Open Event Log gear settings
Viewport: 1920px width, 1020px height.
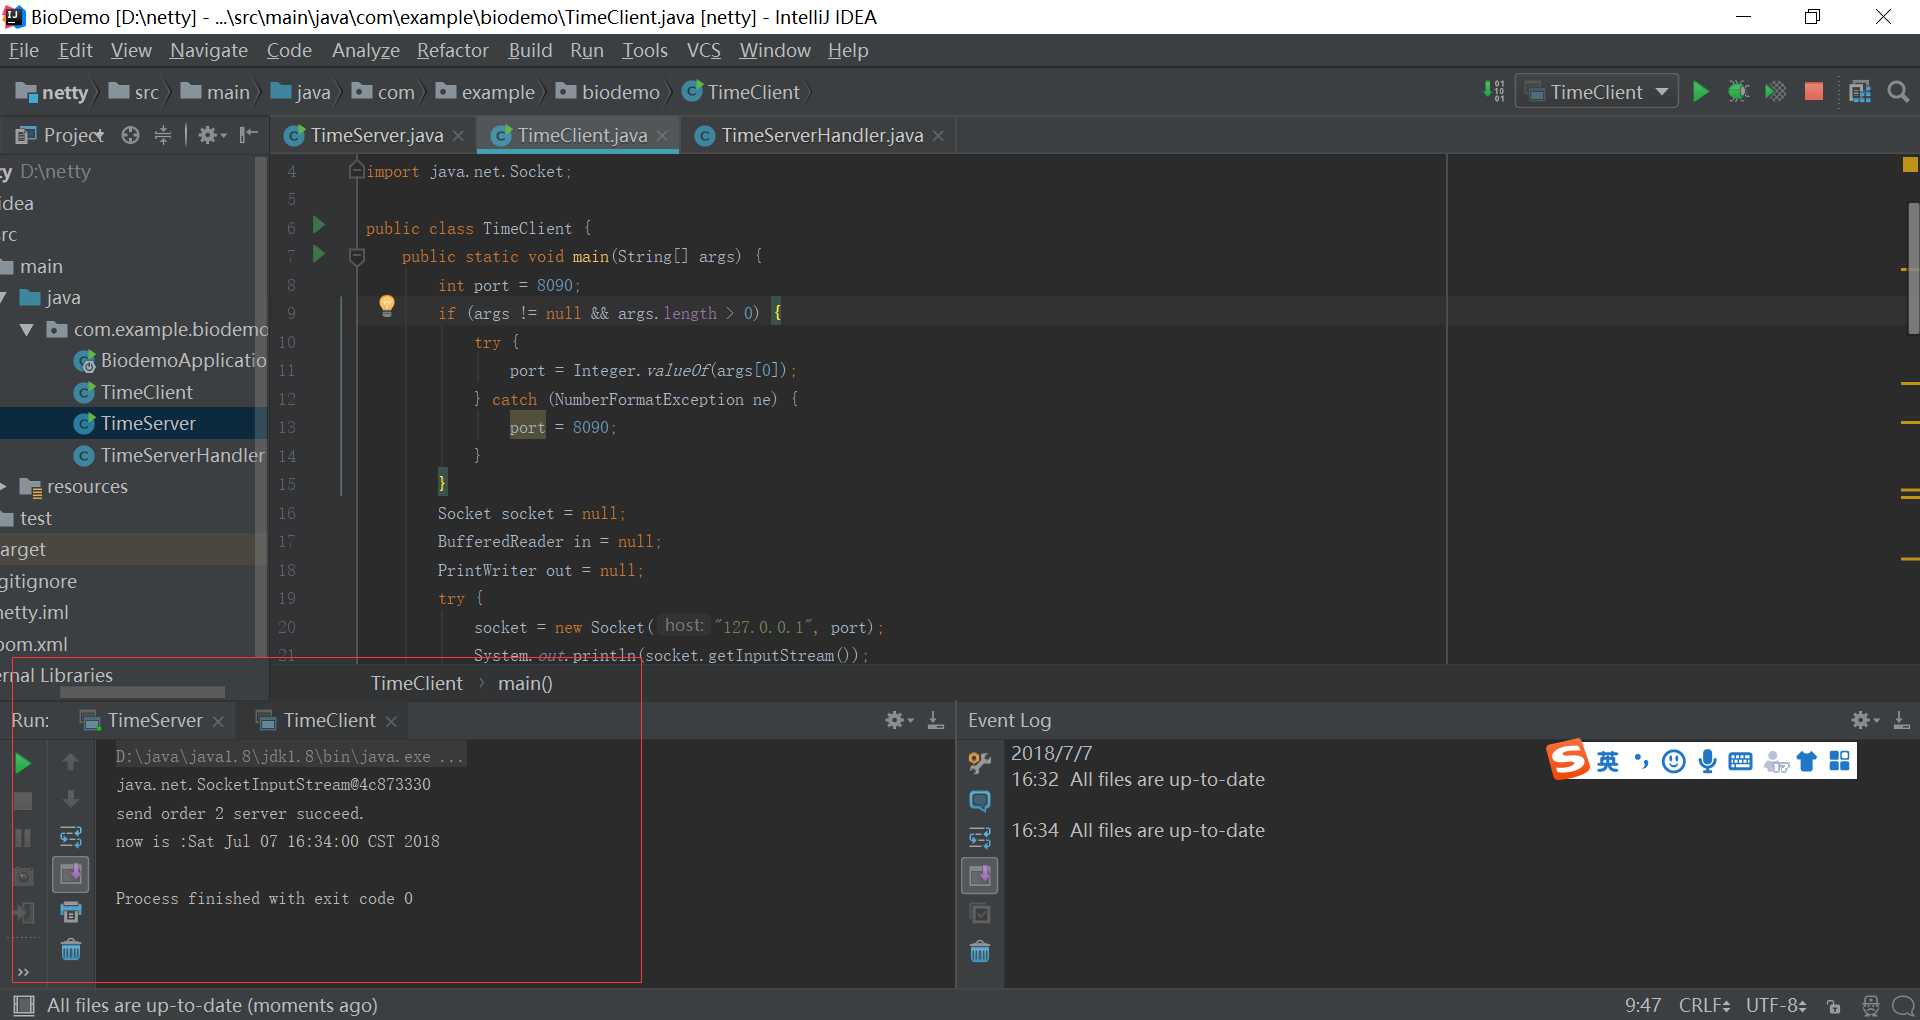point(1865,720)
